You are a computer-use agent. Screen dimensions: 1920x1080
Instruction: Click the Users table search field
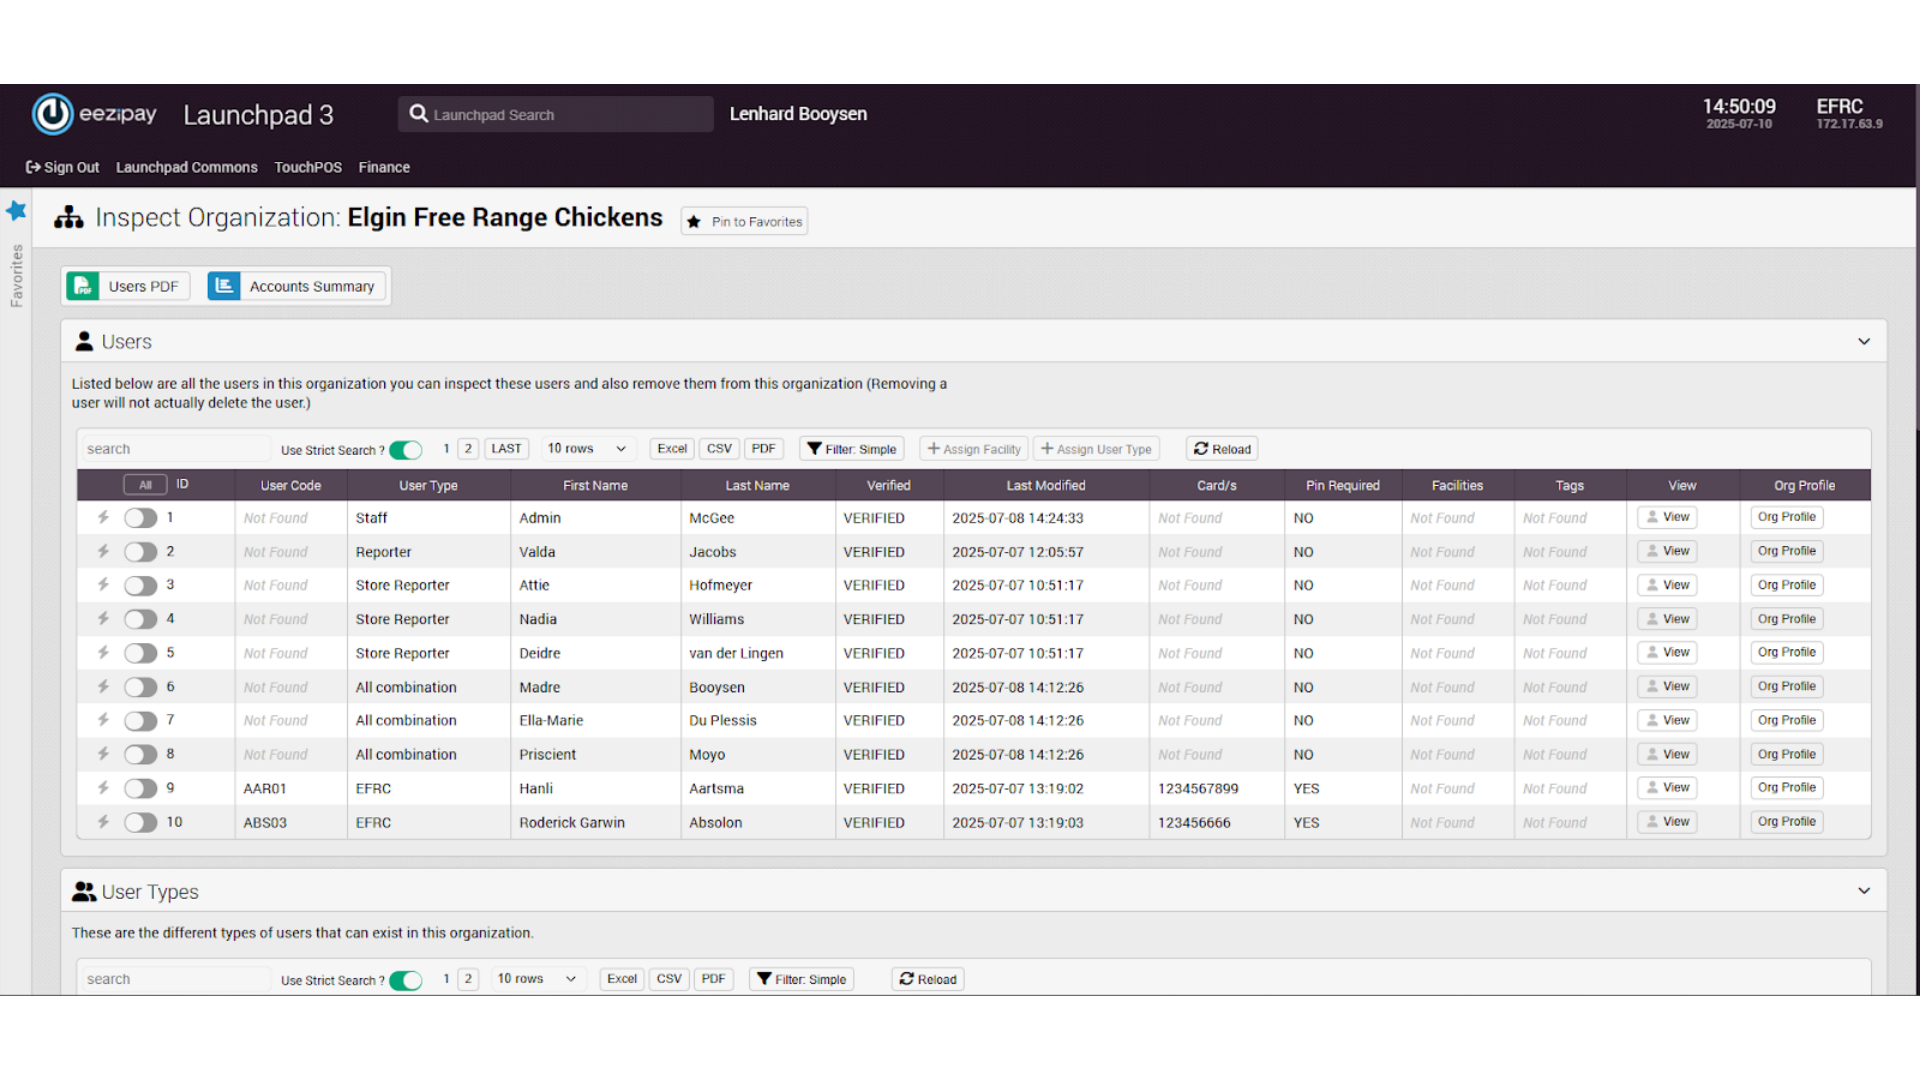click(x=174, y=449)
